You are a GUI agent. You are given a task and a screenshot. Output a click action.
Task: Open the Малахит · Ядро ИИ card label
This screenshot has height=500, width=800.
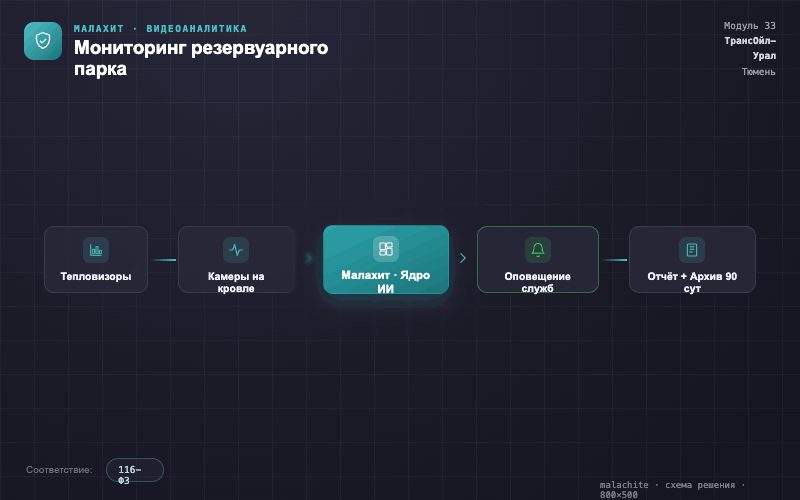coord(386,282)
